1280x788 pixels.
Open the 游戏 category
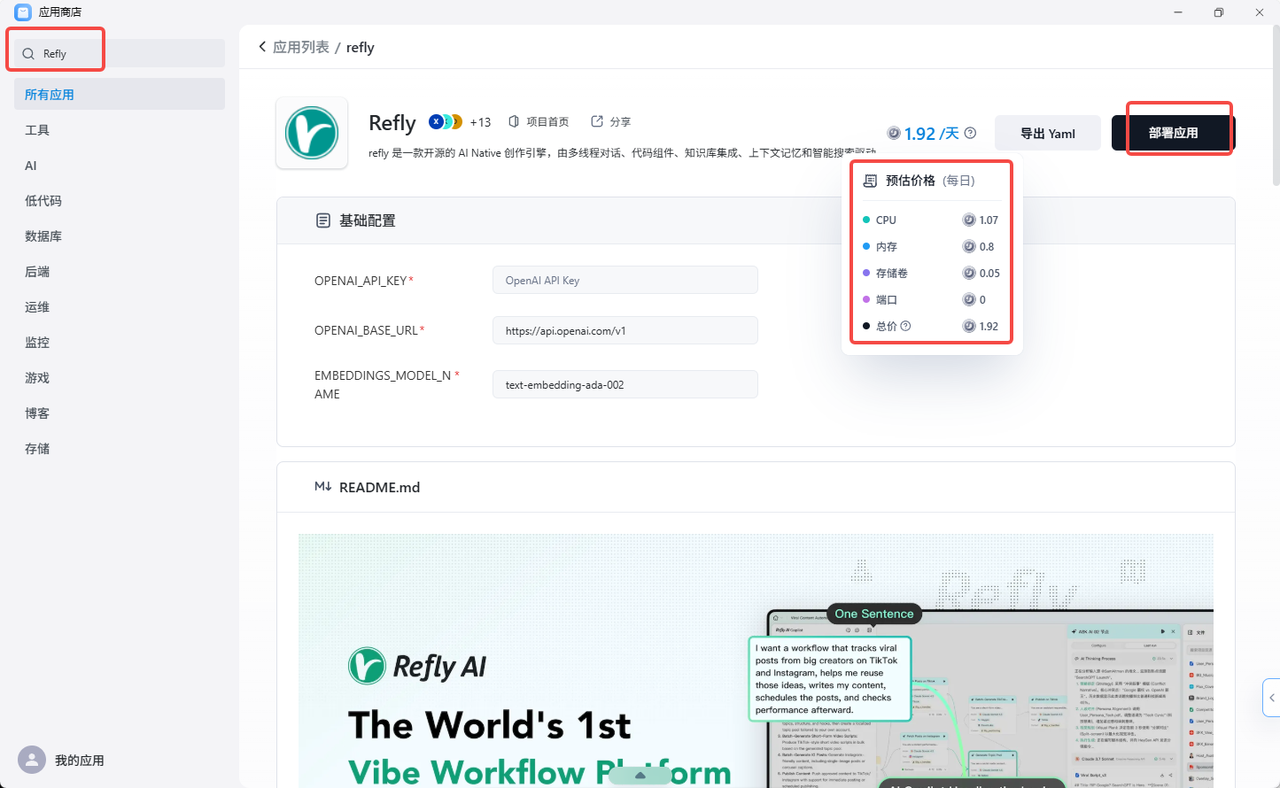[119, 378]
